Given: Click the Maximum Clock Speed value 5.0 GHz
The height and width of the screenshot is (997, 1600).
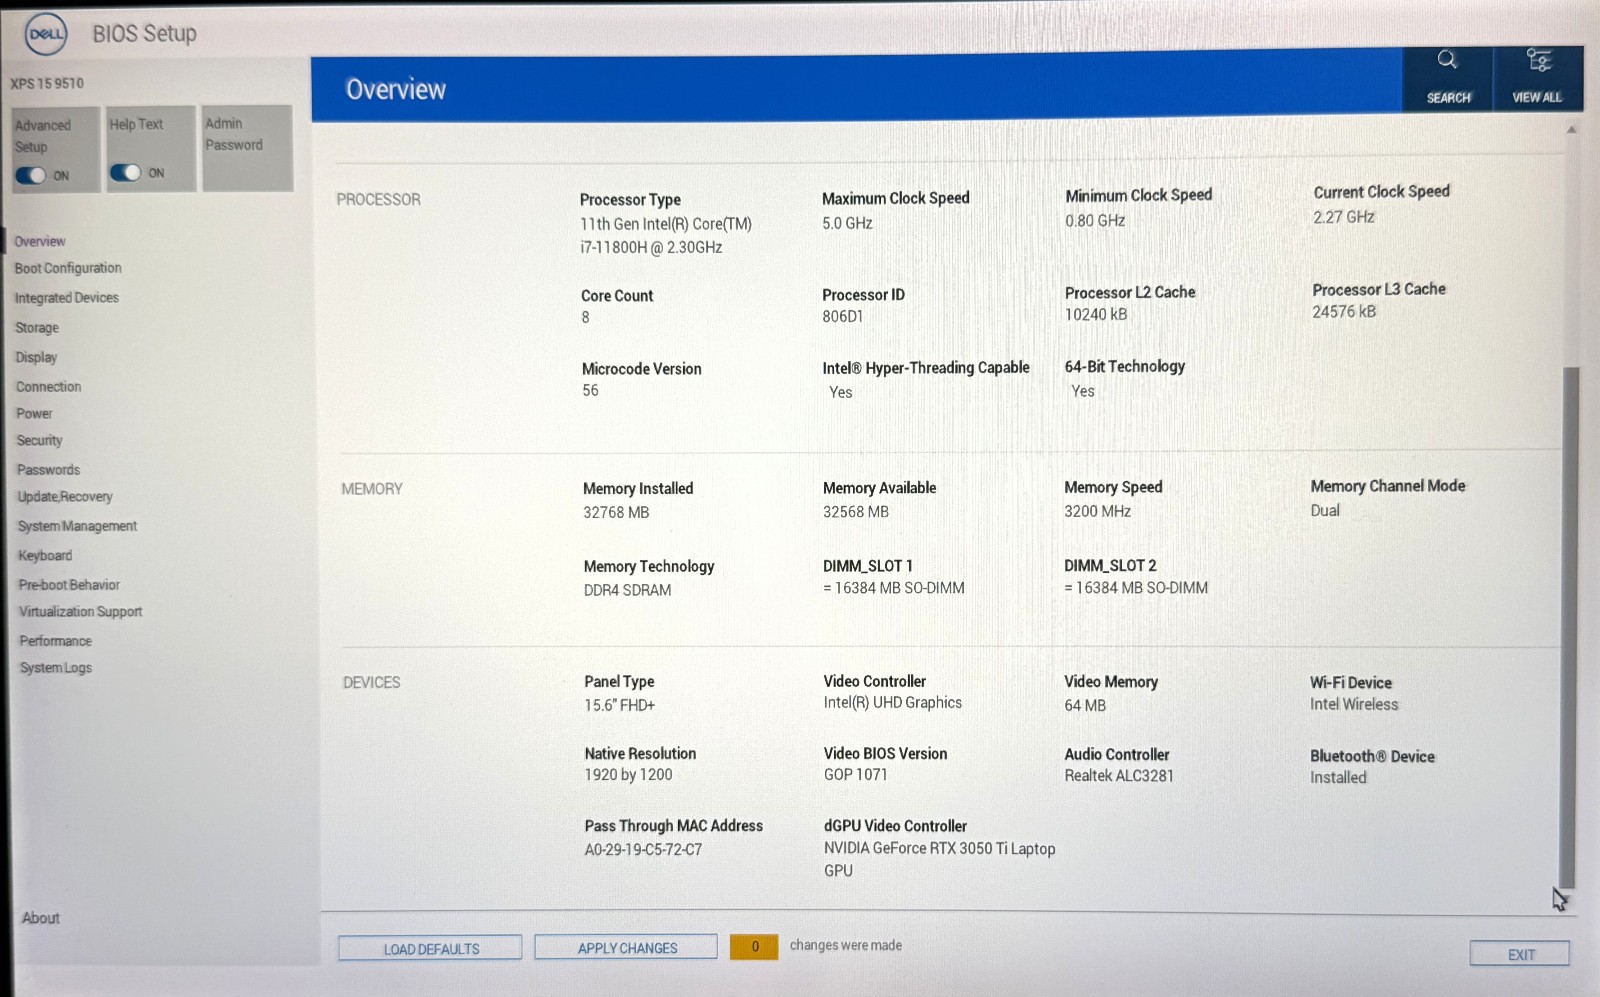Looking at the screenshot, I should (x=847, y=223).
